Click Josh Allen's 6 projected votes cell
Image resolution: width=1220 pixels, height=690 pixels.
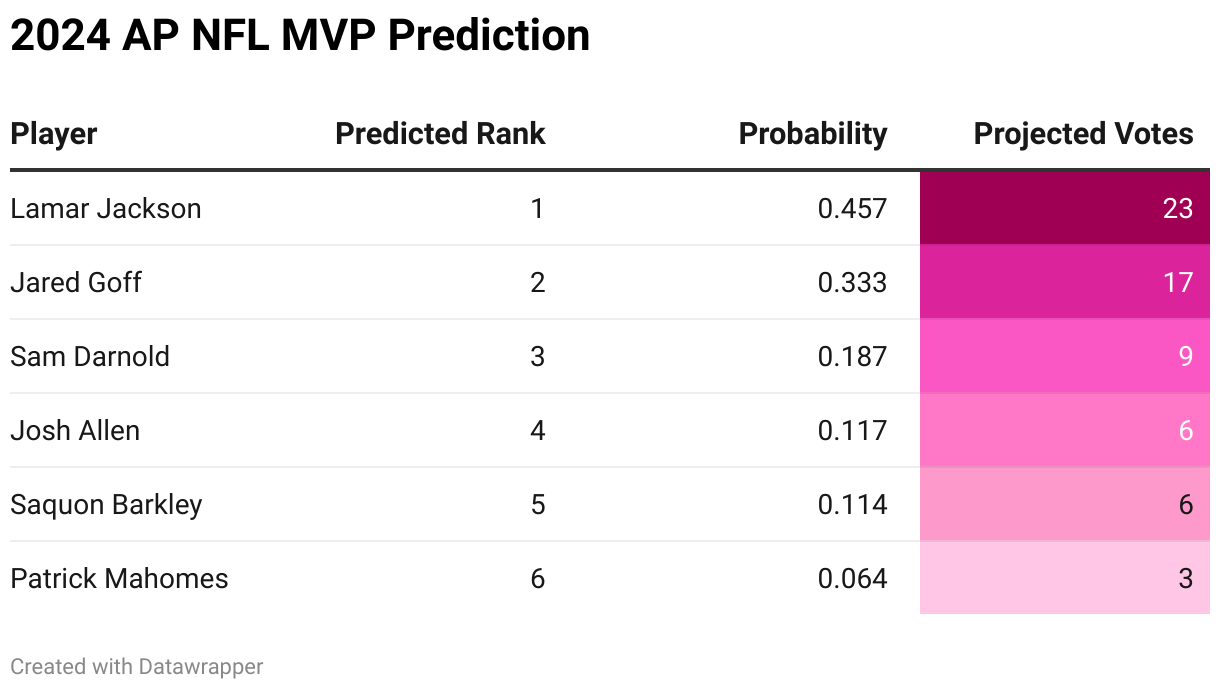pos(1064,431)
